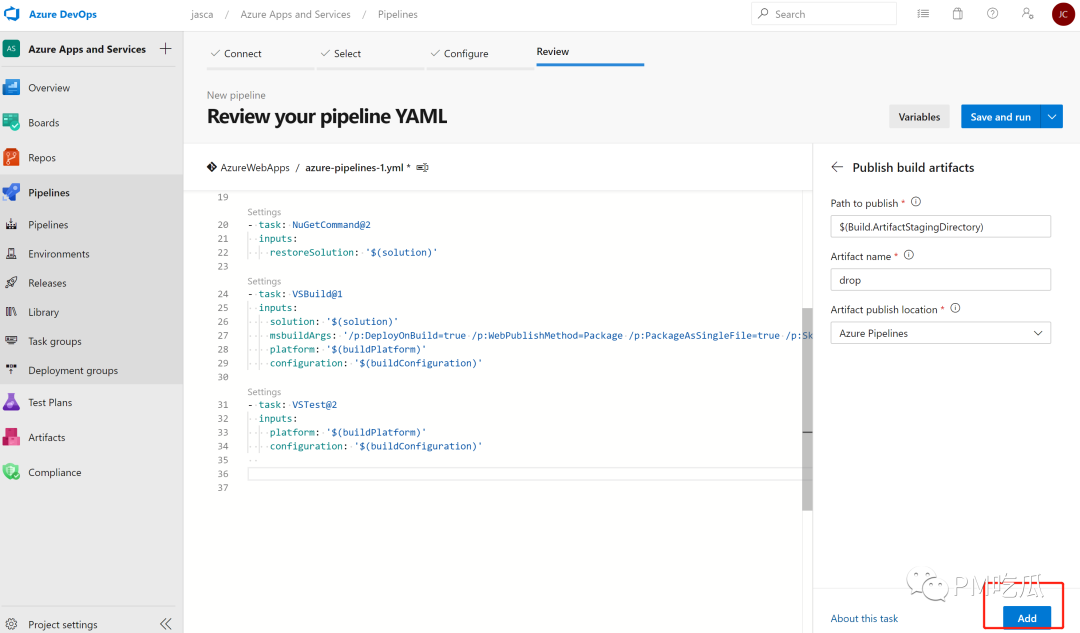Open the Overview hub icon

(x=11, y=87)
